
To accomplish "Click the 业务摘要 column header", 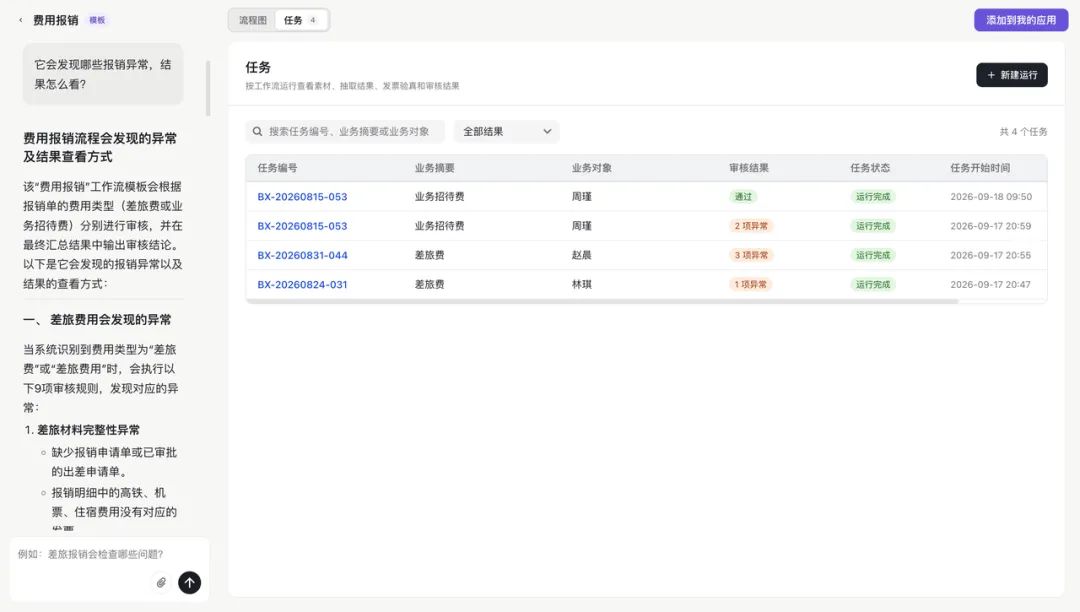I will pos(435,168).
